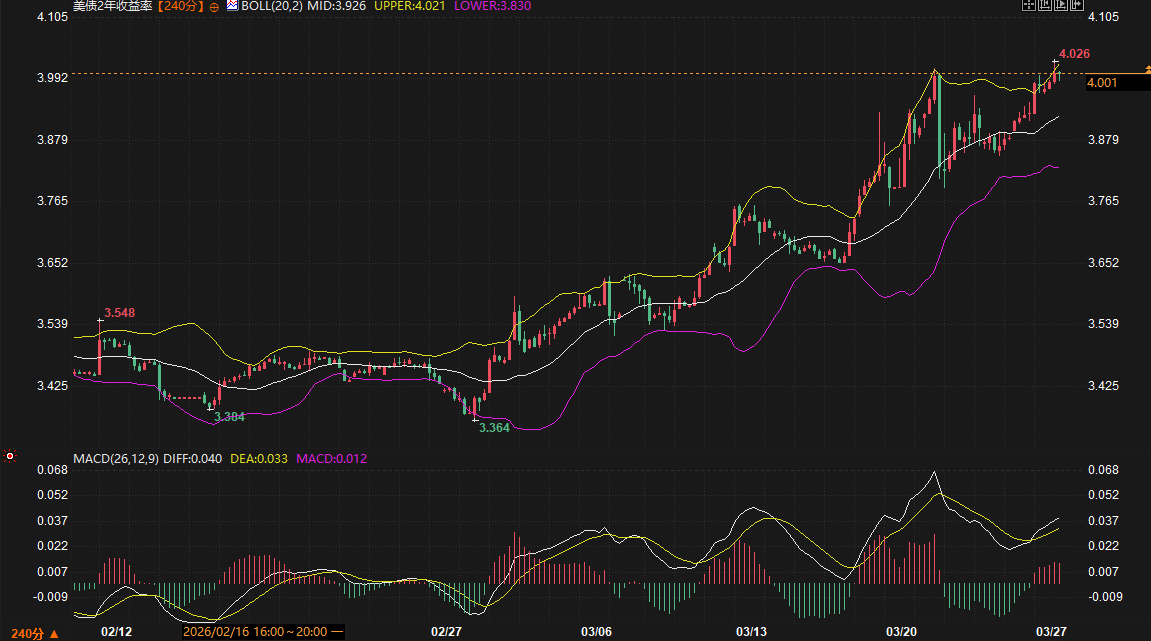Screen dimensions: 1151x641
Task: Click the 3.384 low price label
Action: coord(229,416)
